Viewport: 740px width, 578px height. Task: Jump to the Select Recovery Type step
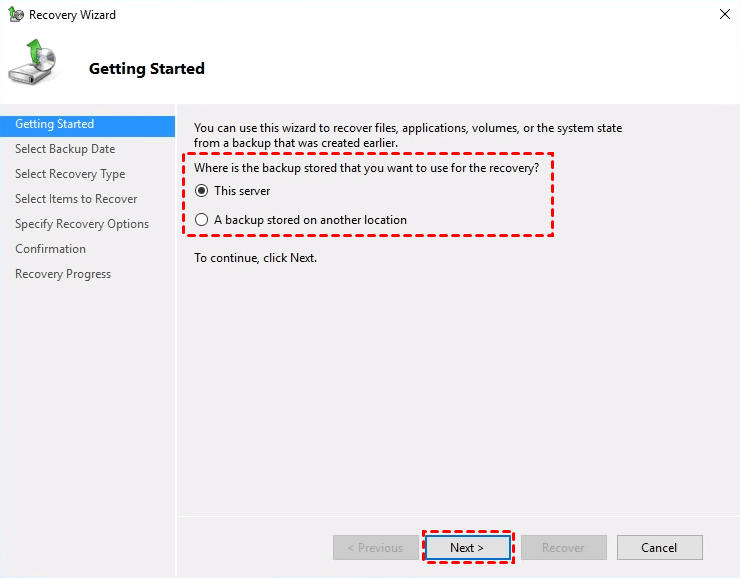(x=70, y=174)
